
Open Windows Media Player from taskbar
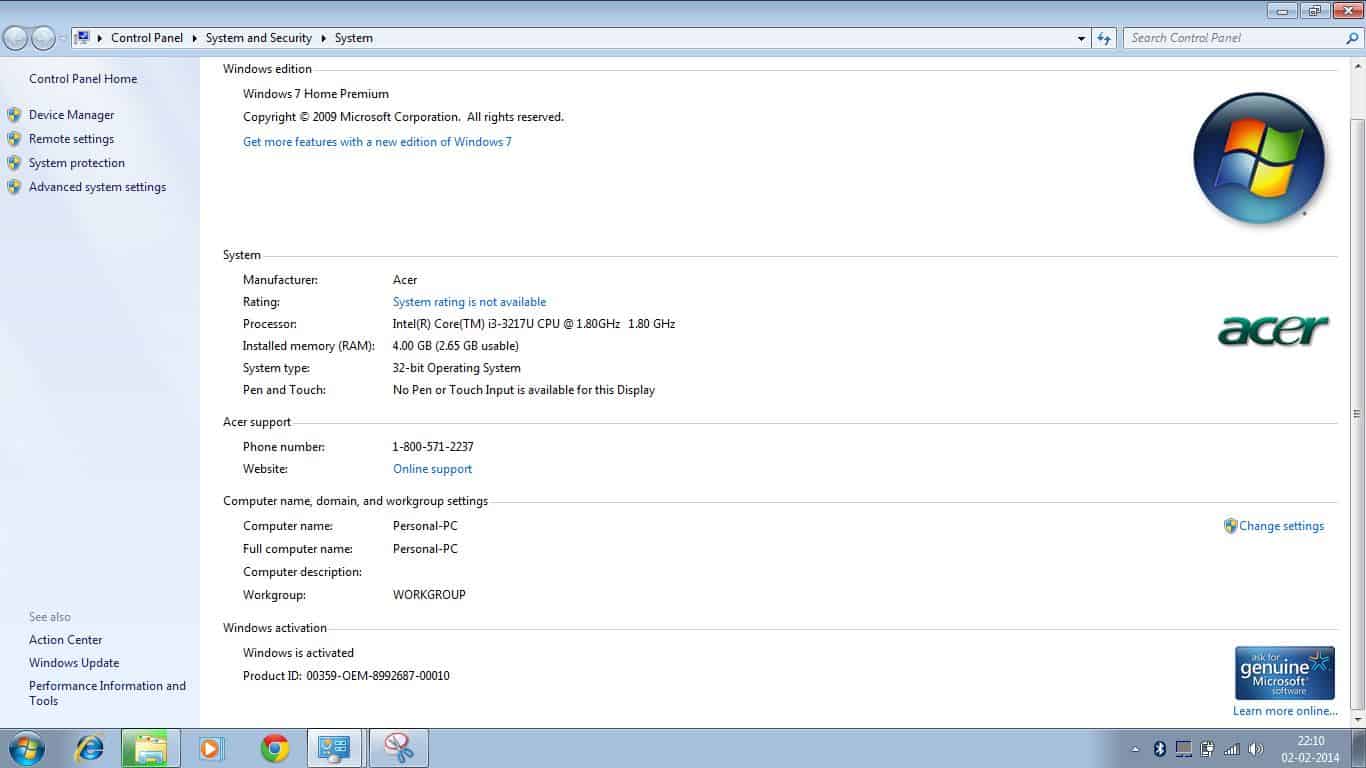(x=211, y=748)
